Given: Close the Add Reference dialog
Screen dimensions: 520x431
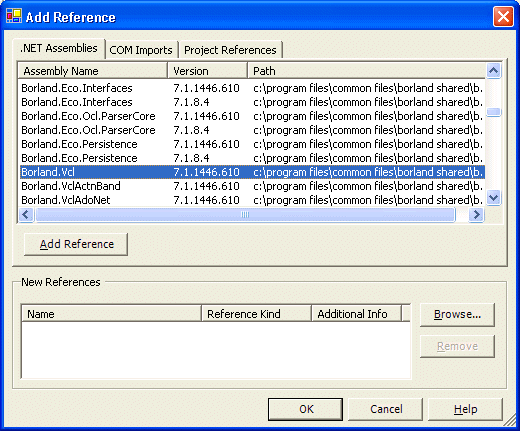Looking at the screenshot, I should pyautogui.click(x=503, y=16).
